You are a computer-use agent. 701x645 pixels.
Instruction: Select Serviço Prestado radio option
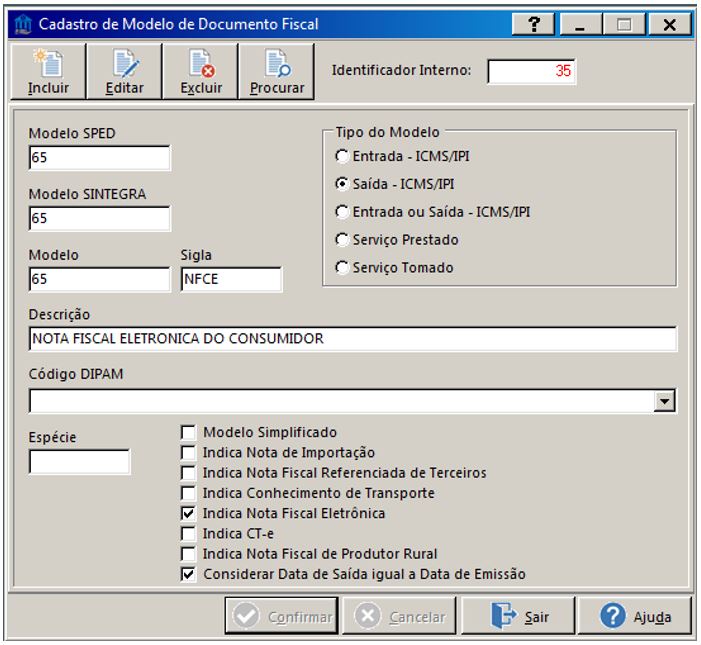tap(342, 240)
